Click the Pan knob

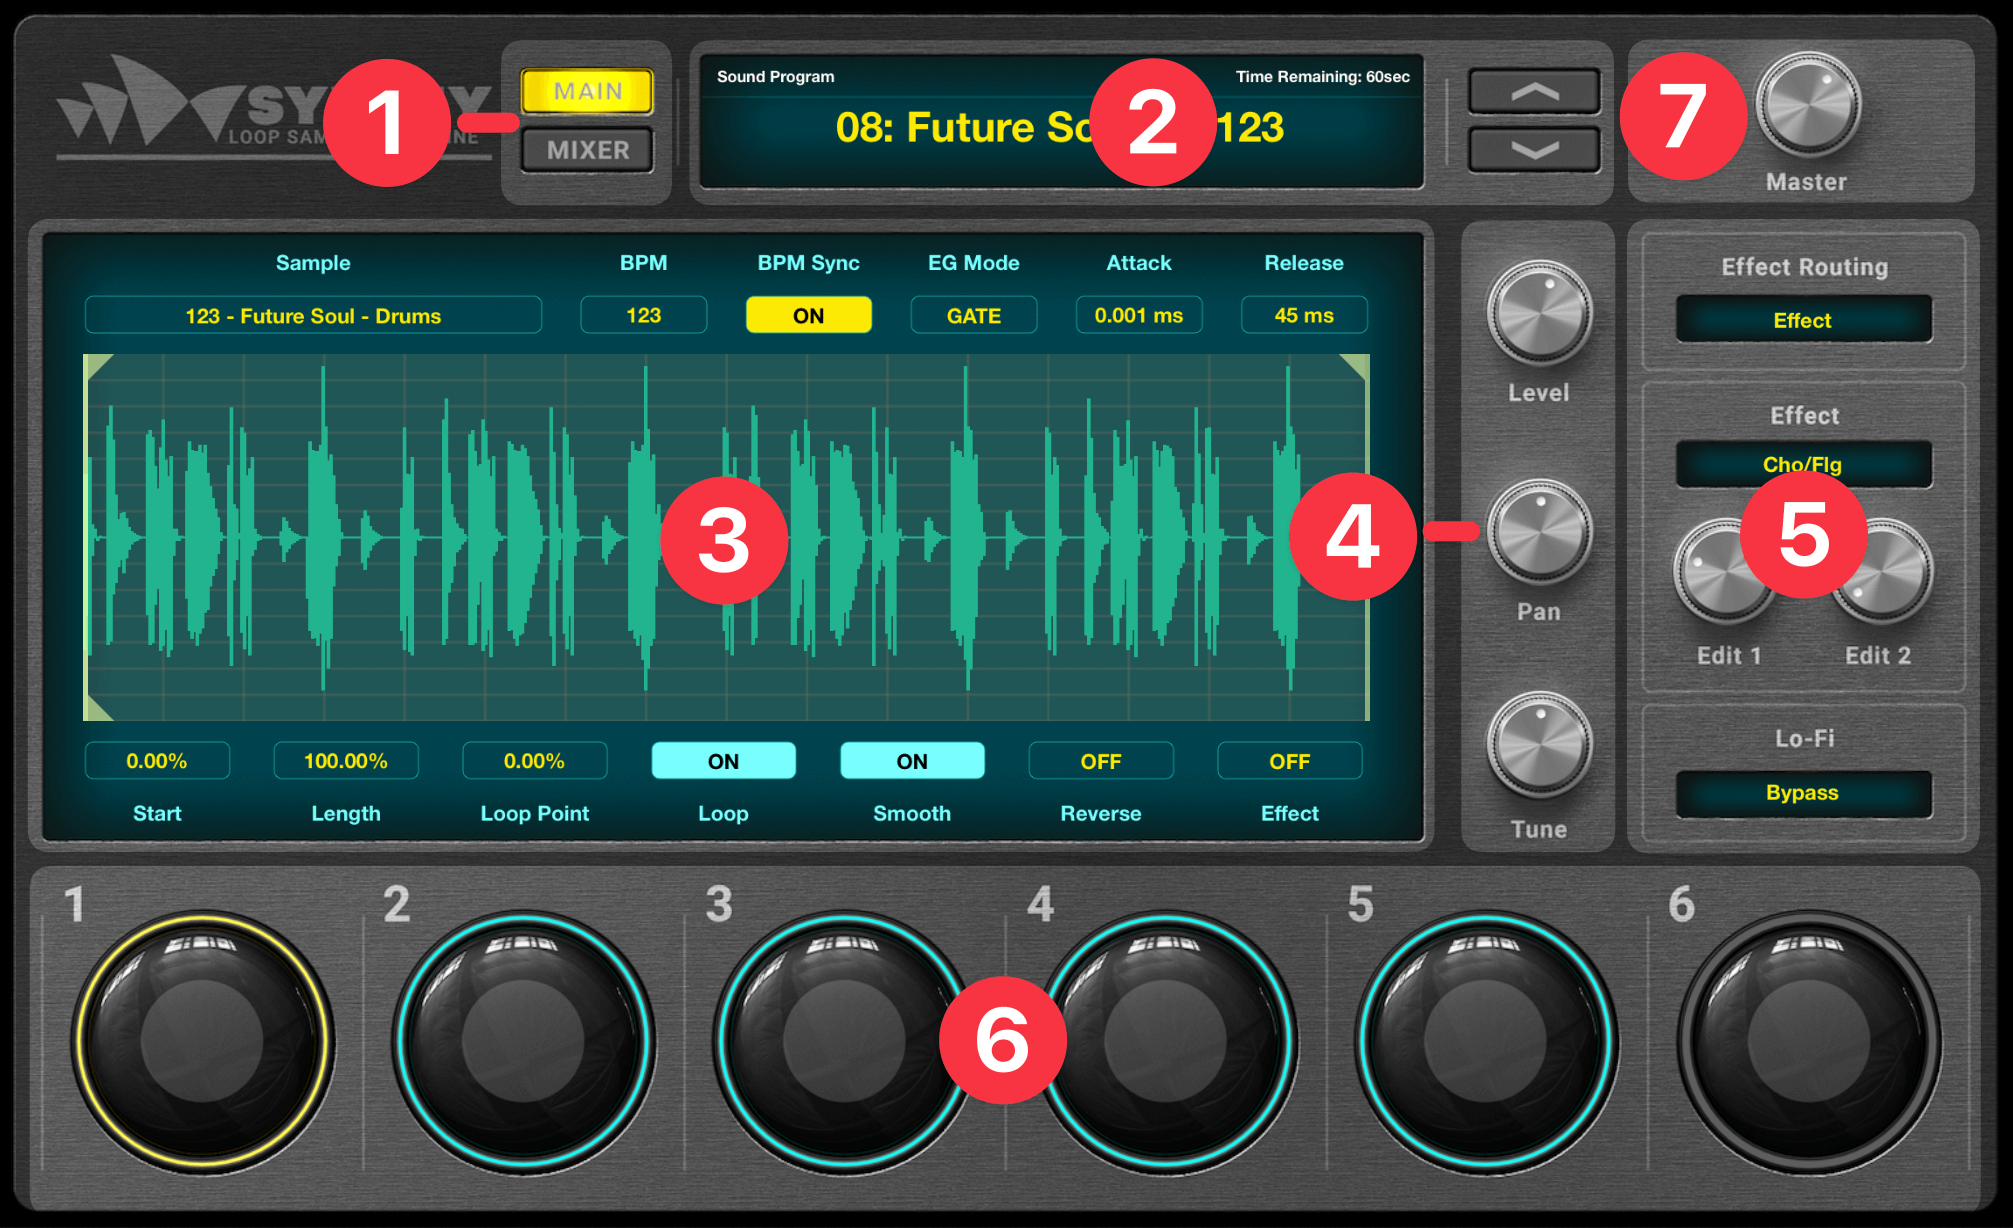click(x=1539, y=531)
